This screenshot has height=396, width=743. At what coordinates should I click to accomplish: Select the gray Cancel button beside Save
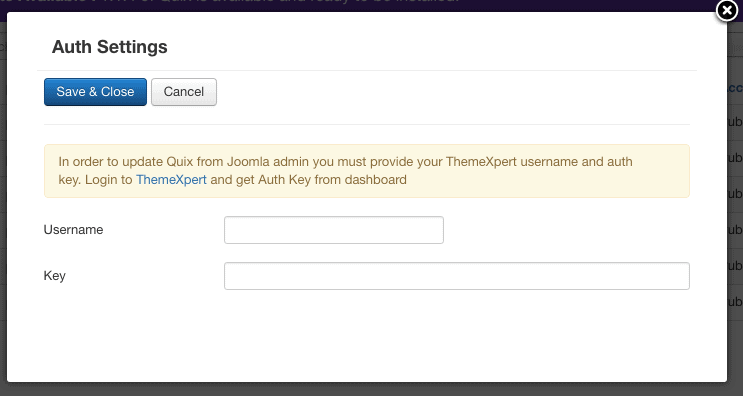point(184,92)
